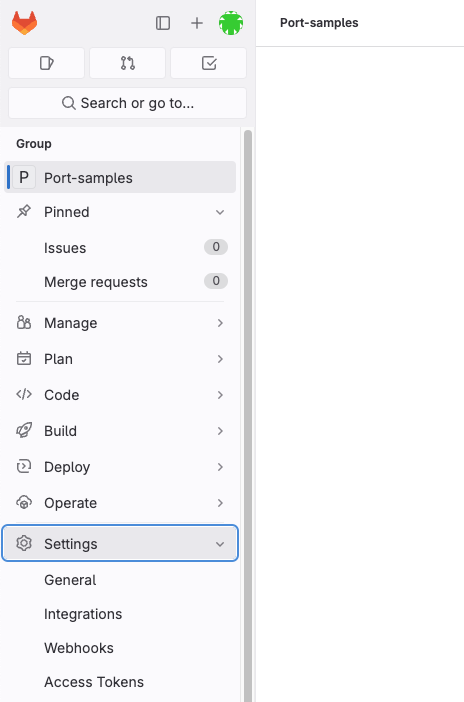Open the to-do list checkmark icon
This screenshot has height=702, width=464.
209,63
